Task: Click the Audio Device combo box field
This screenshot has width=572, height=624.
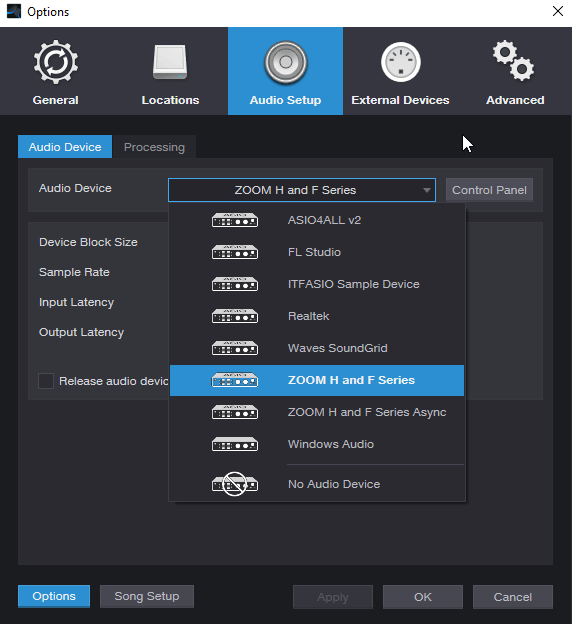Action: [x=302, y=190]
